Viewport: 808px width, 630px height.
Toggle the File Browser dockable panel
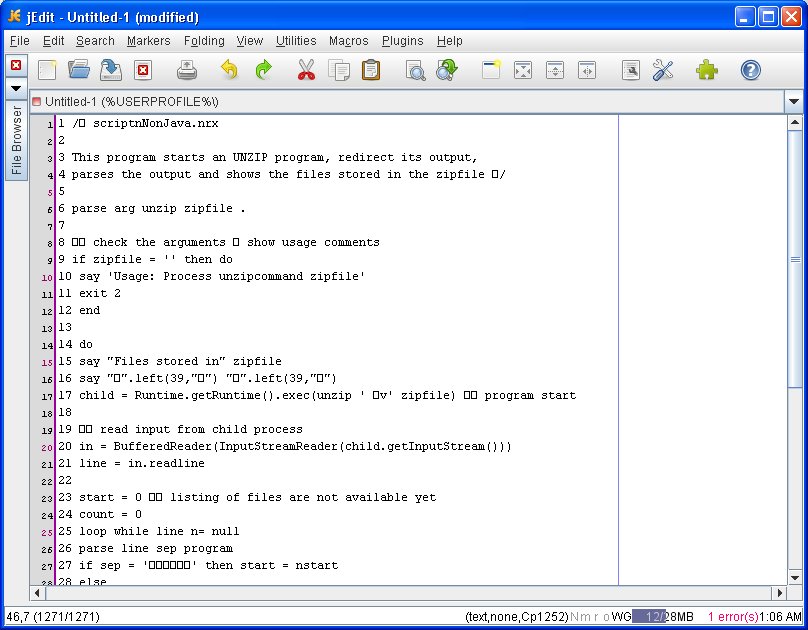(x=16, y=140)
